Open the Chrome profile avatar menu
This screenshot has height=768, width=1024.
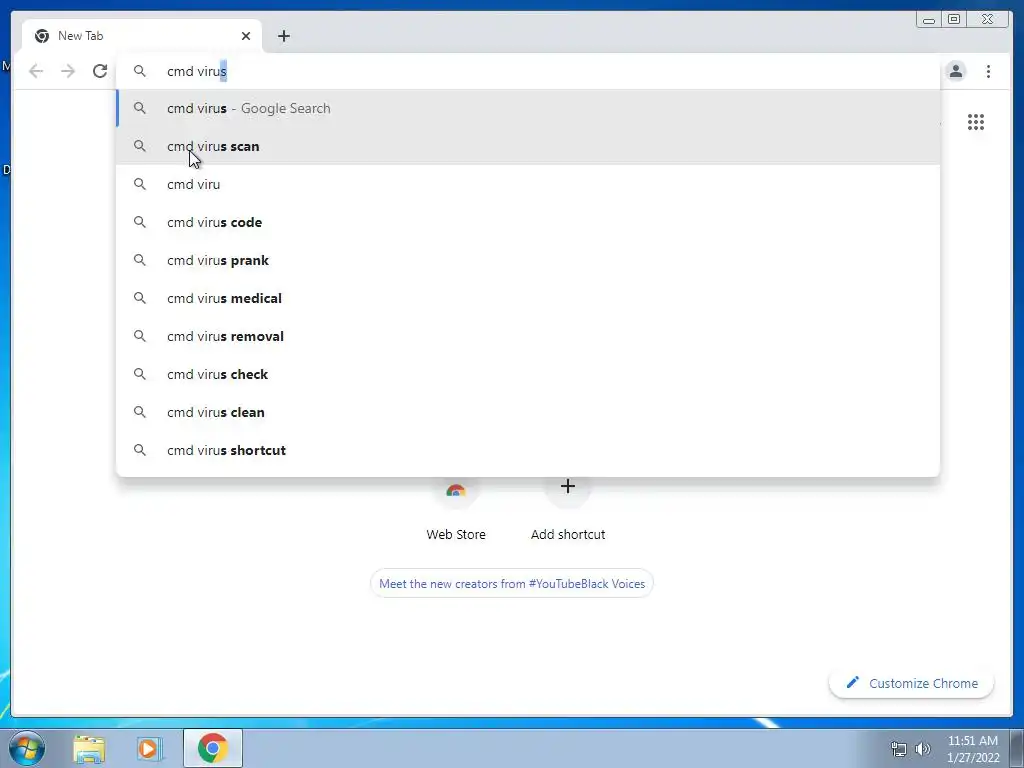(955, 71)
